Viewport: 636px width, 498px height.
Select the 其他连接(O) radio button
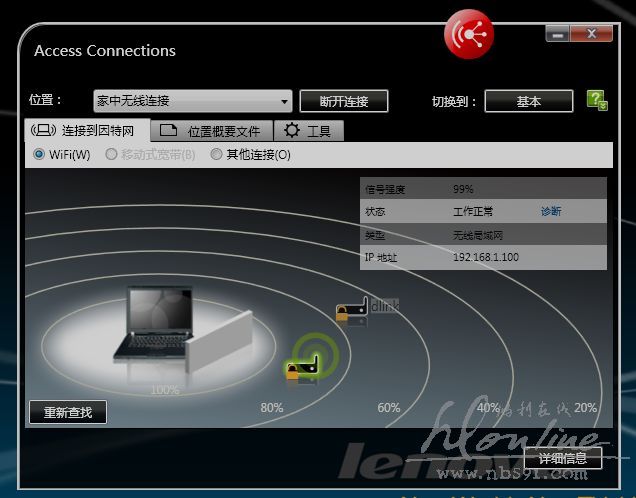coord(216,154)
